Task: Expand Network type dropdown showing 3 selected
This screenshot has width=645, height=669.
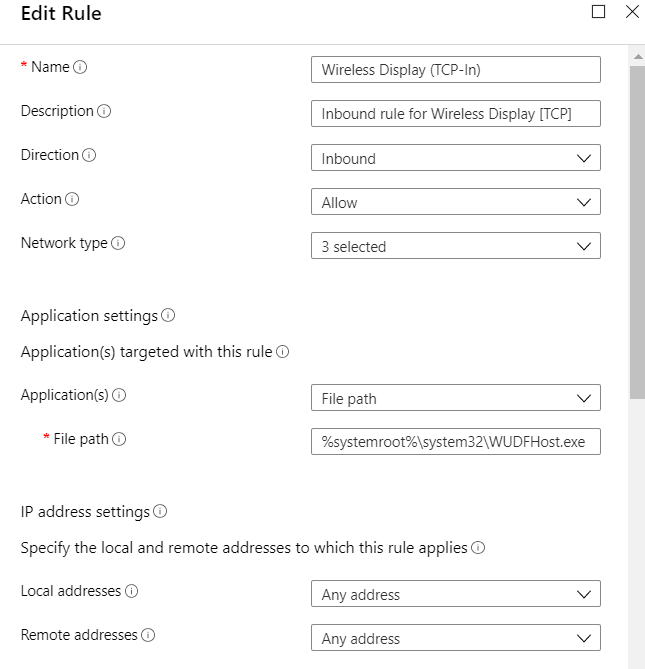Action: click(x=456, y=246)
